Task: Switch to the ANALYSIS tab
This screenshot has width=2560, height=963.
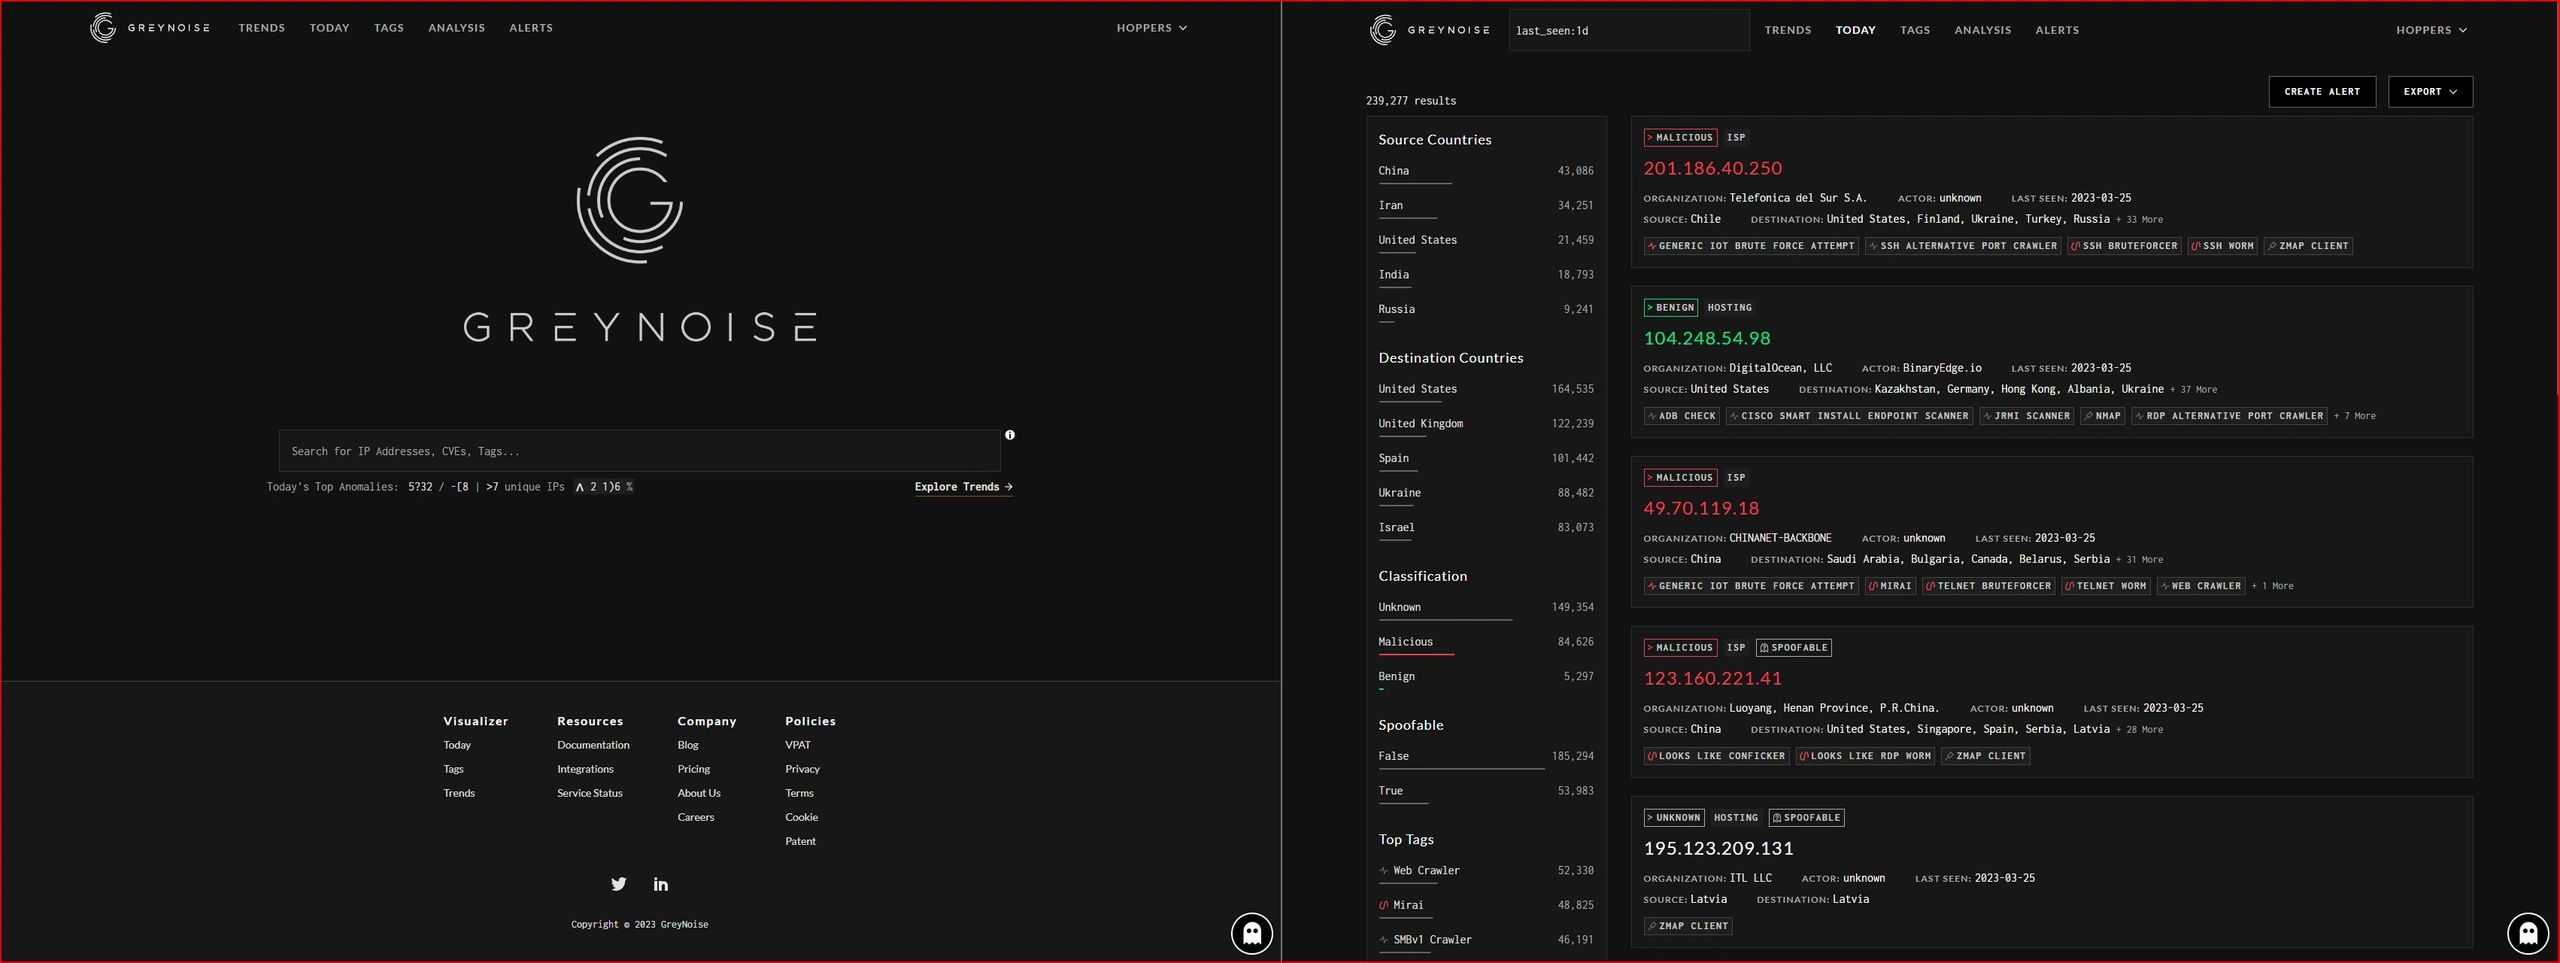Action: [1982, 29]
